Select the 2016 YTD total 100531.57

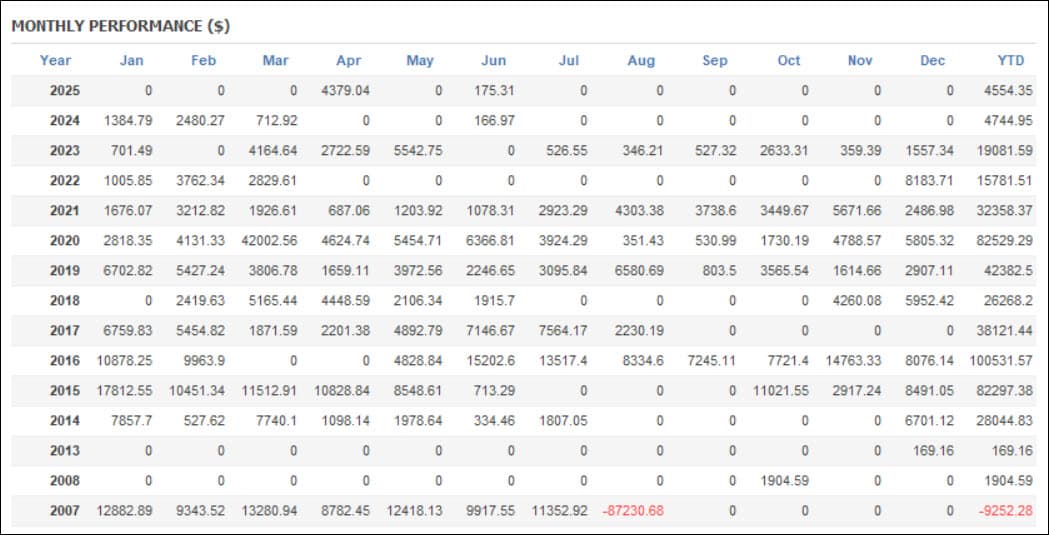1001,361
